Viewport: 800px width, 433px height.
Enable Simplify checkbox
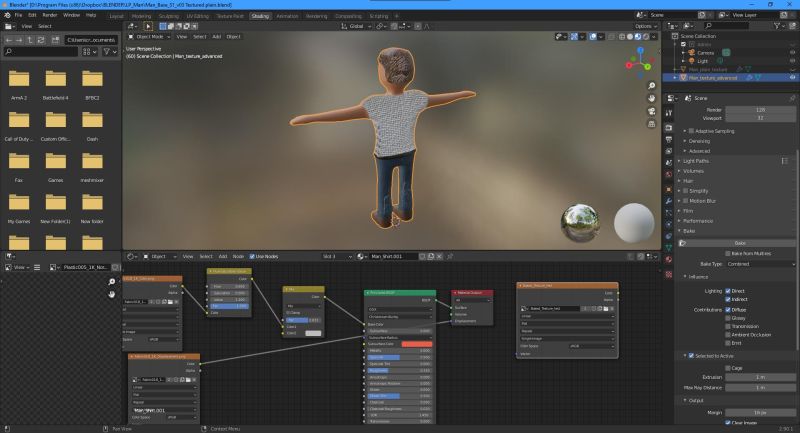click(685, 191)
